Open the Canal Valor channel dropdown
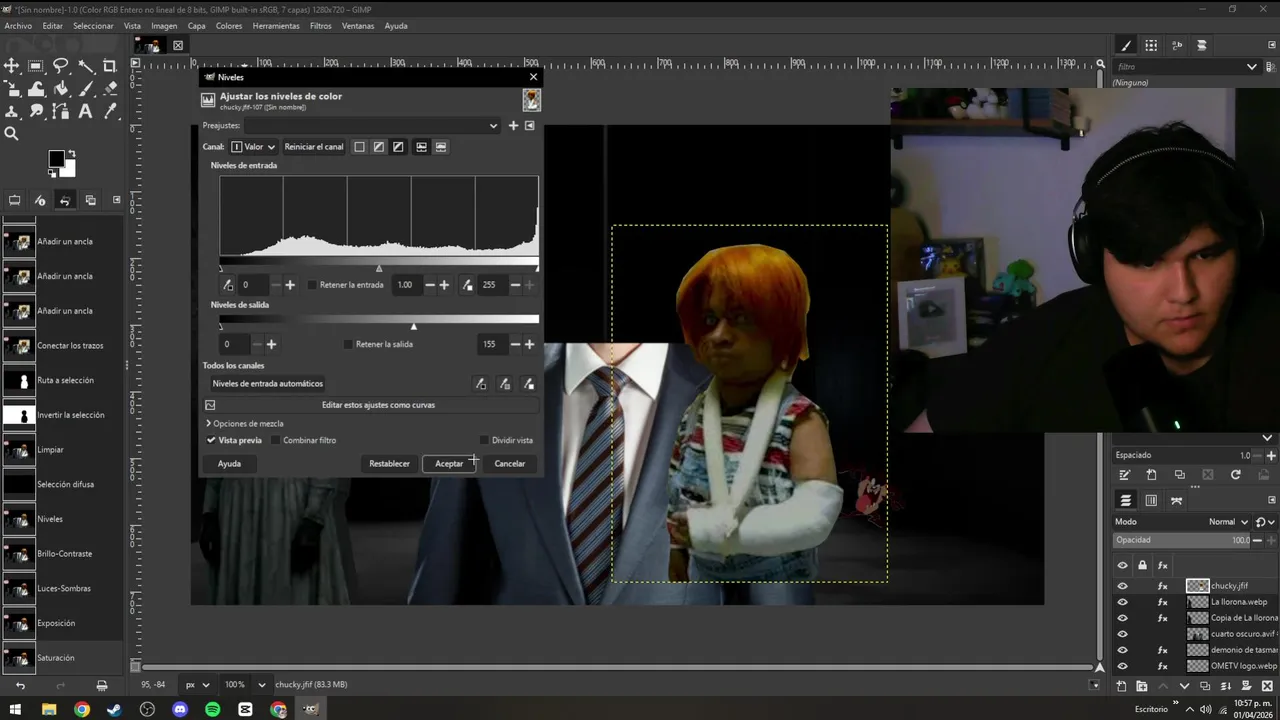 click(254, 147)
